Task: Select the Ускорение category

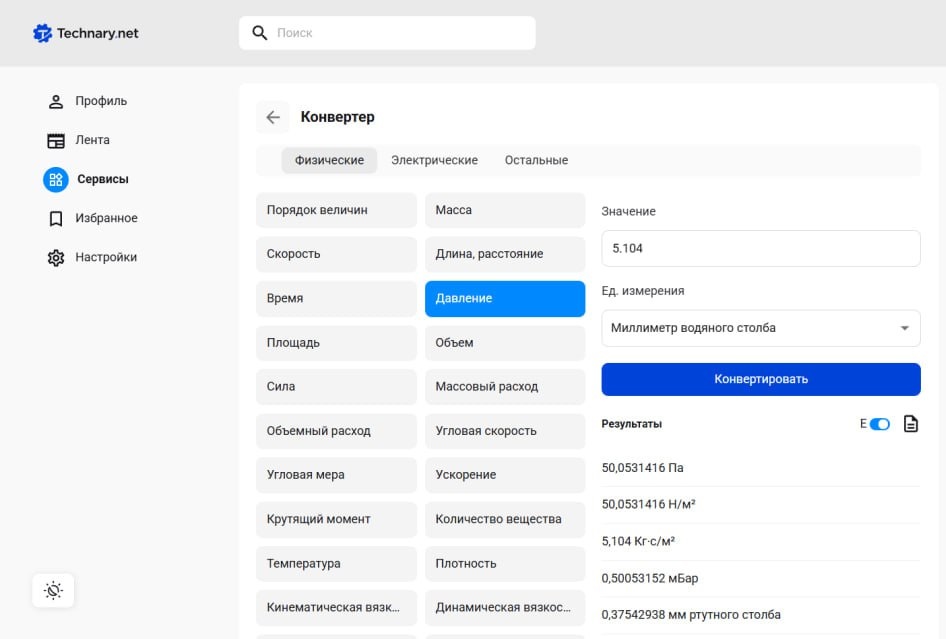Action: 505,475
